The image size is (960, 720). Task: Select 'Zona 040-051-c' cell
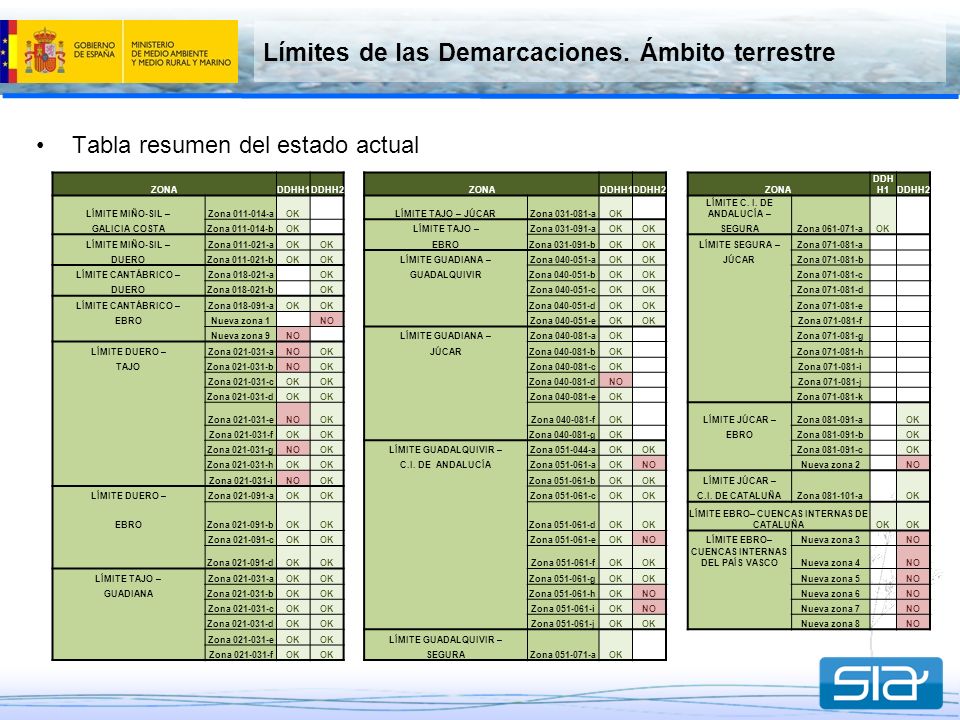[563, 289]
